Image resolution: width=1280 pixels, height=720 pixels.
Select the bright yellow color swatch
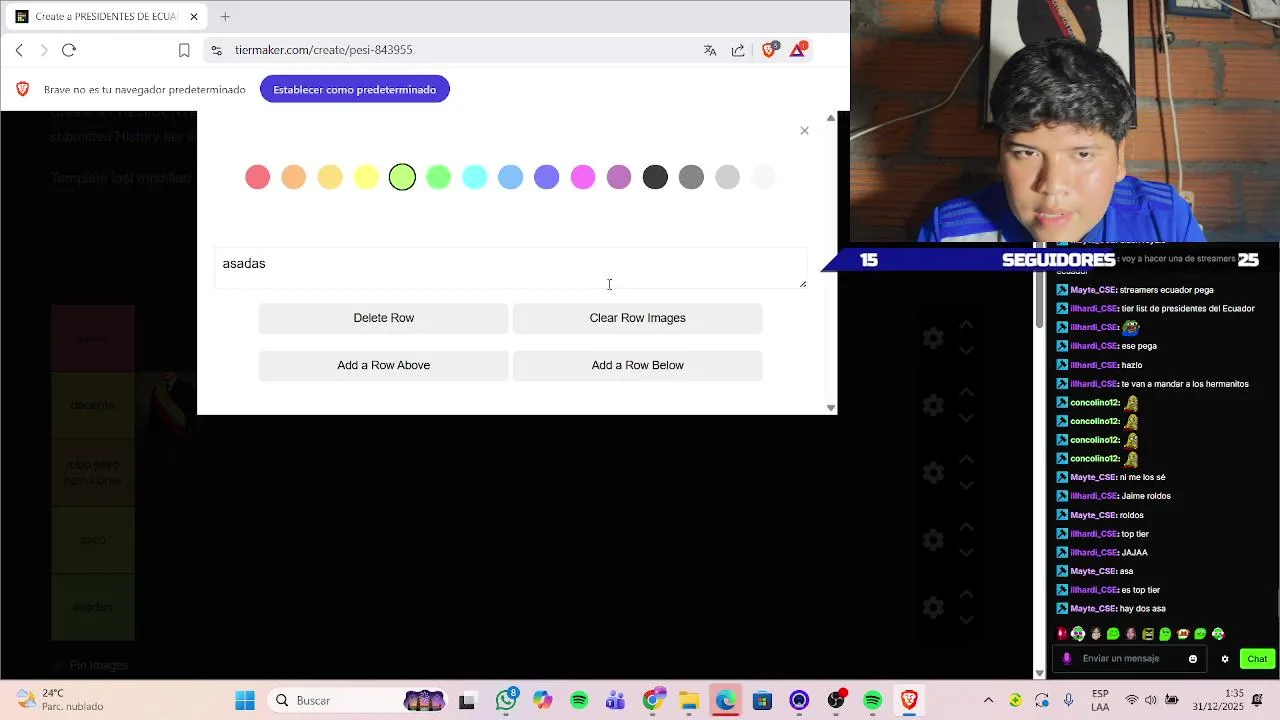(x=366, y=177)
